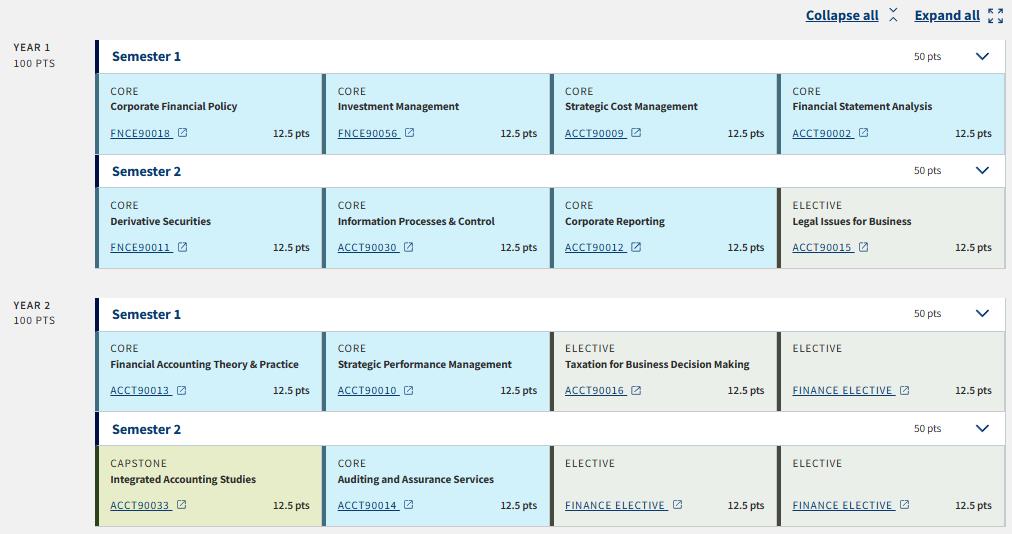1012x534 pixels.
Task: Open the ACCT90002 subject link
Action: pyautogui.click(x=822, y=133)
